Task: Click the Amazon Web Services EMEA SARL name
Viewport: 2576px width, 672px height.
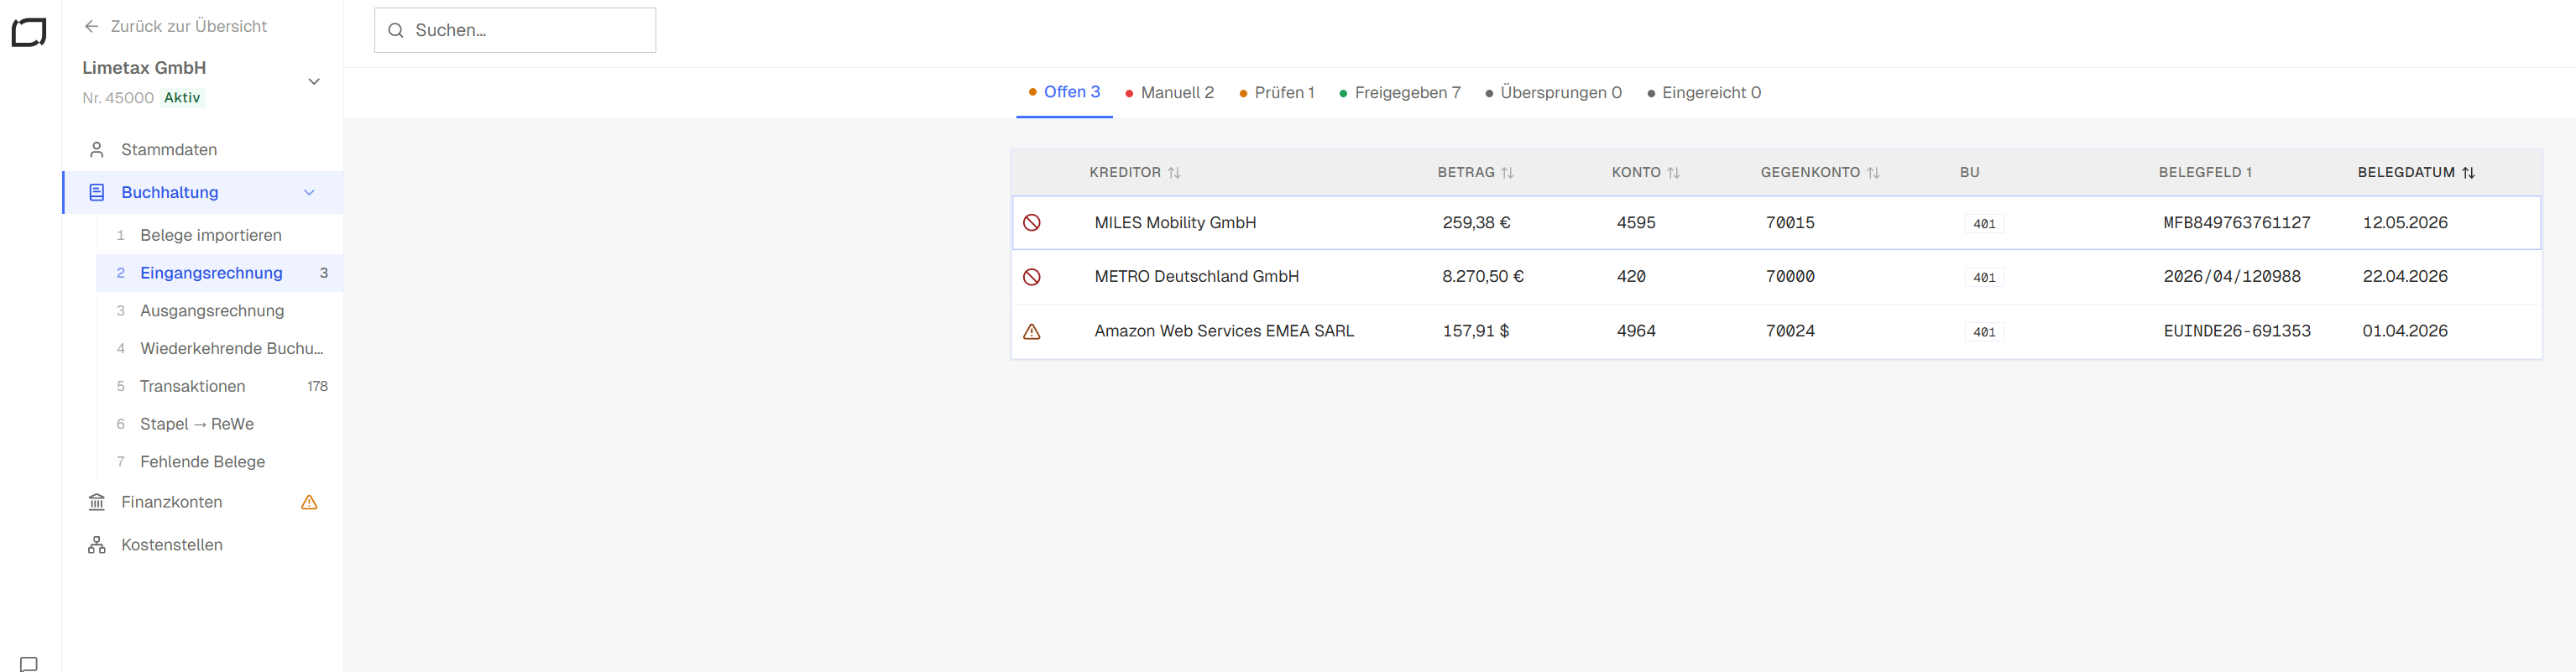Action: (x=1224, y=331)
